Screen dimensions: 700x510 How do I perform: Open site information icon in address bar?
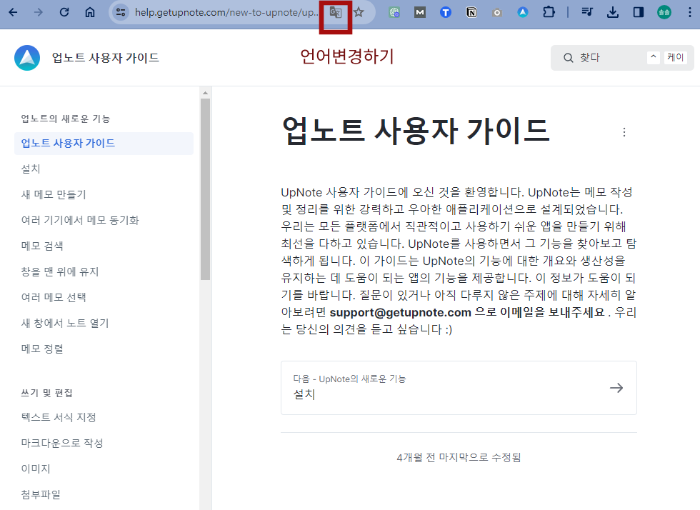pyautogui.click(x=121, y=12)
